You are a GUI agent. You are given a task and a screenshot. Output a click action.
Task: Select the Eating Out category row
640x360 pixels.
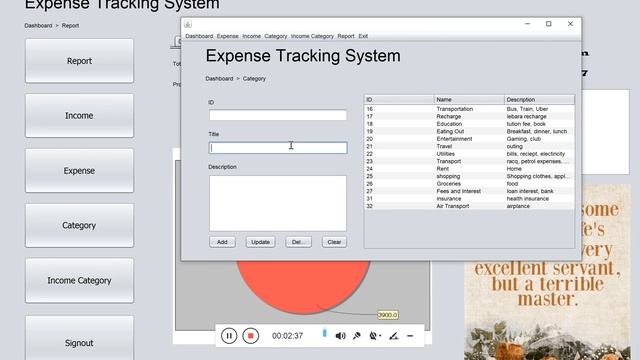tap(469, 131)
